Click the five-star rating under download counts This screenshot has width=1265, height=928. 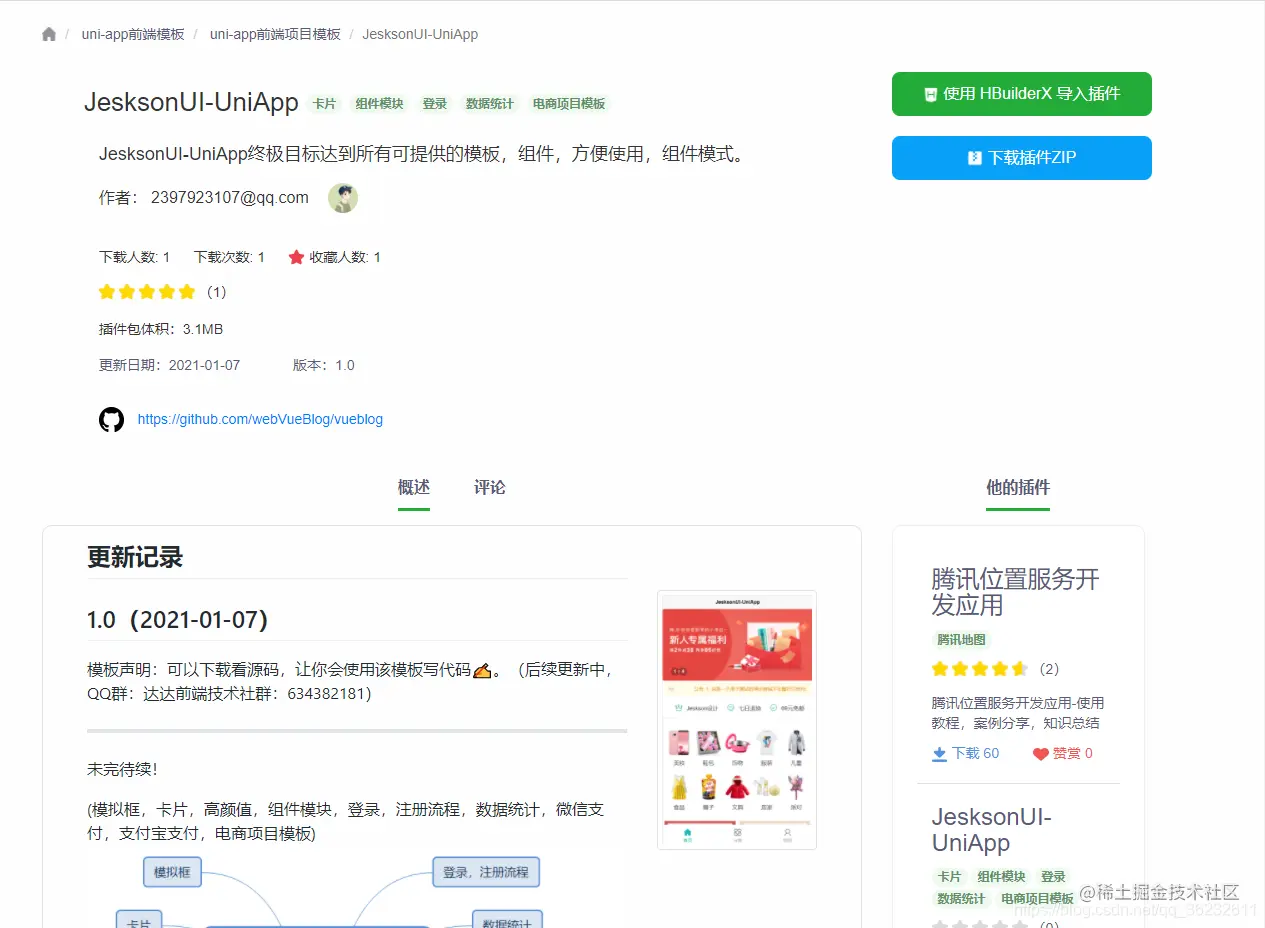pyautogui.click(x=147, y=292)
